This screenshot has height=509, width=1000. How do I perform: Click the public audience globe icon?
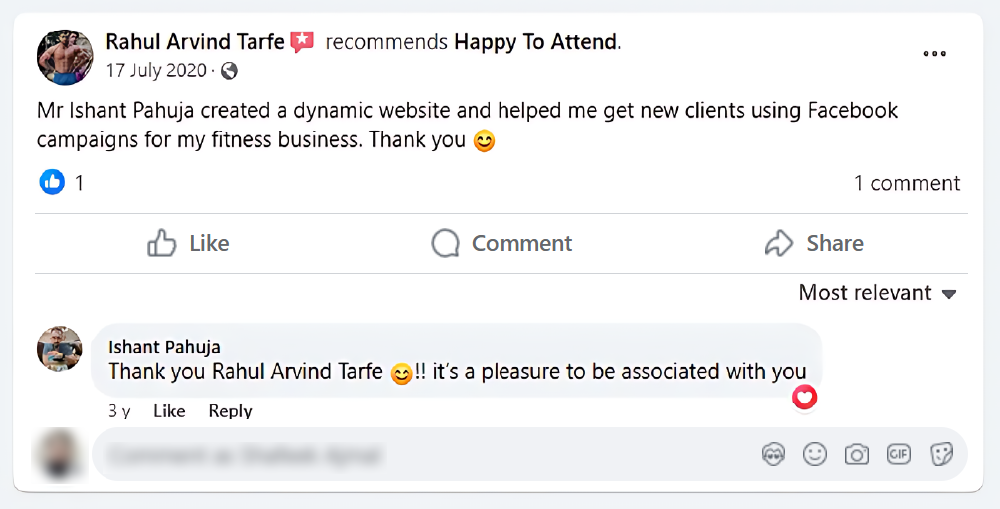(229, 71)
